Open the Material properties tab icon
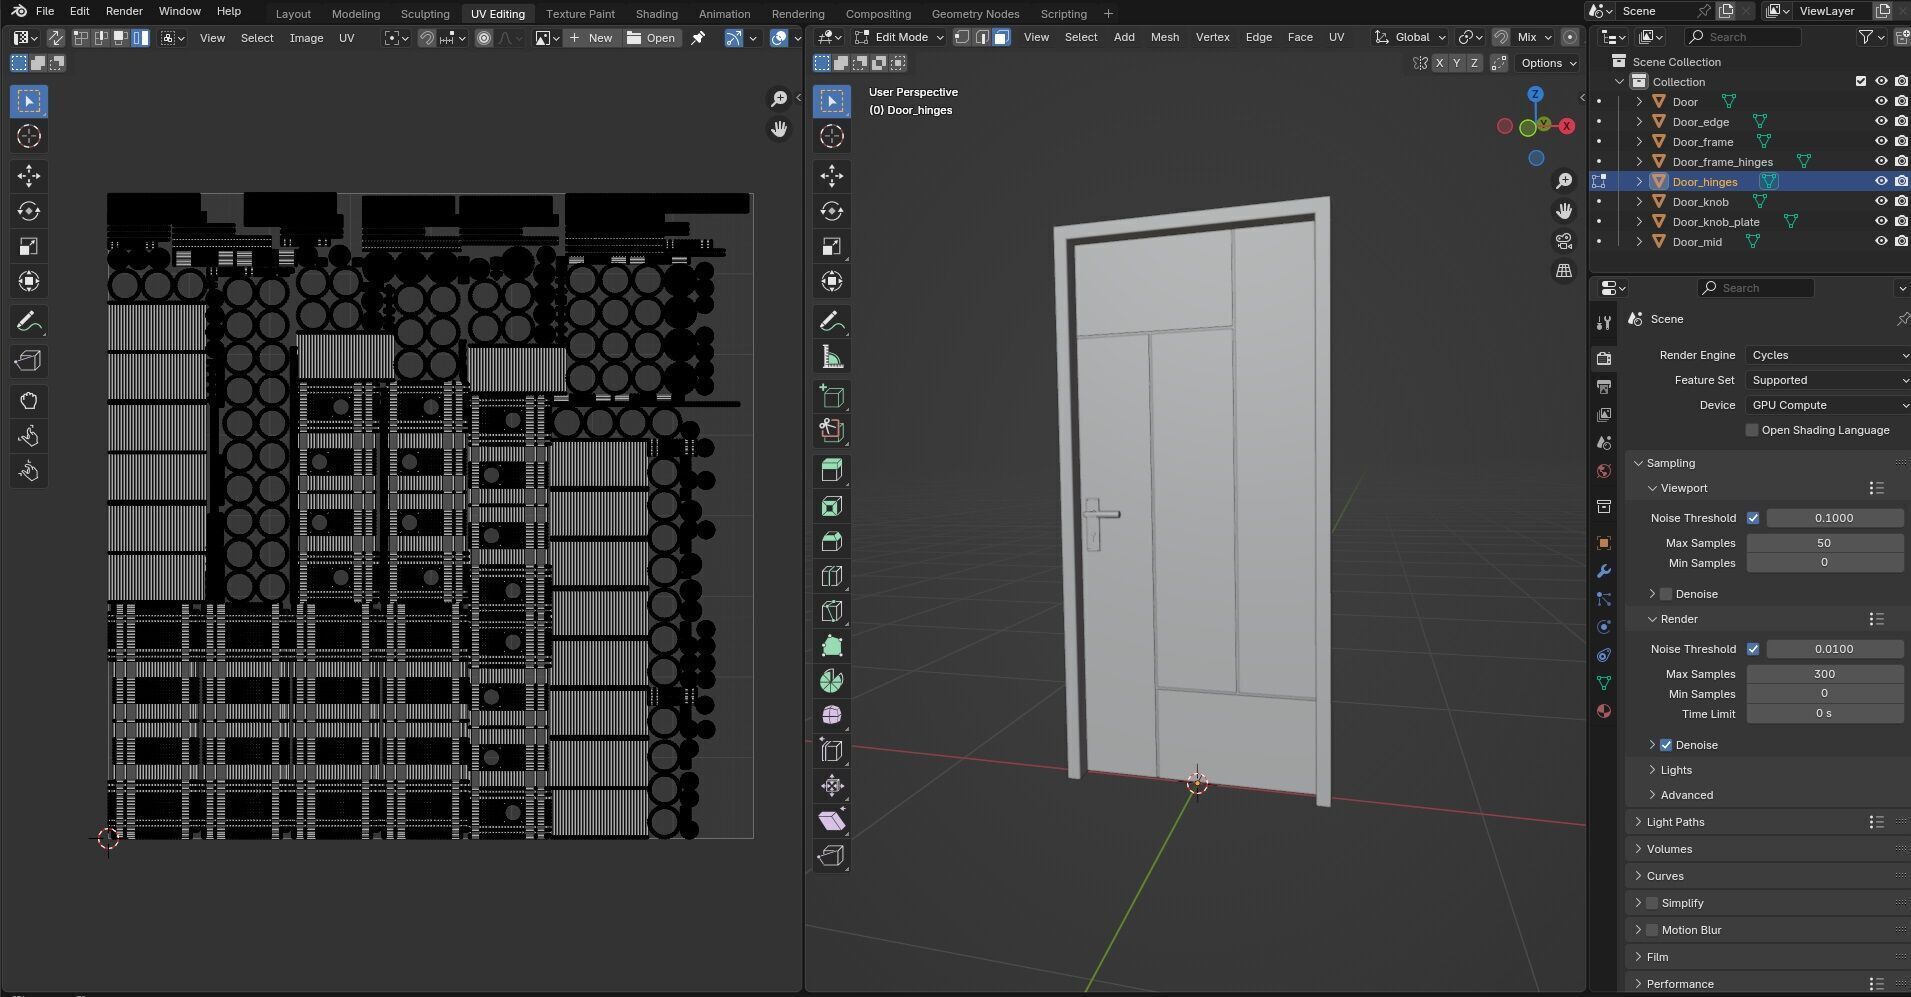 click(1604, 711)
